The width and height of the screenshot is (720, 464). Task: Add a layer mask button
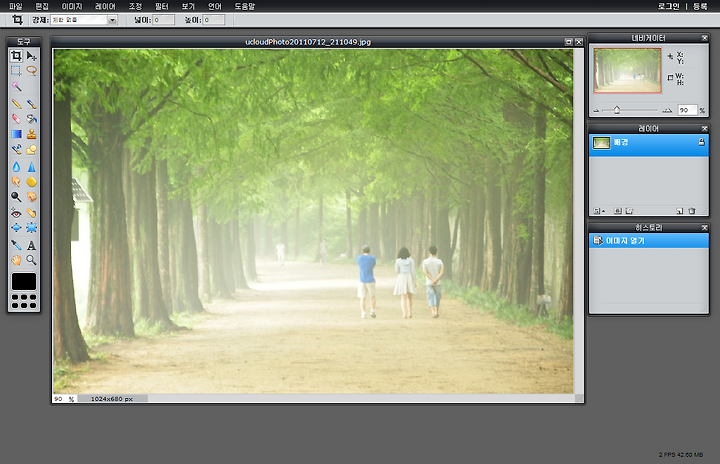[x=618, y=211]
